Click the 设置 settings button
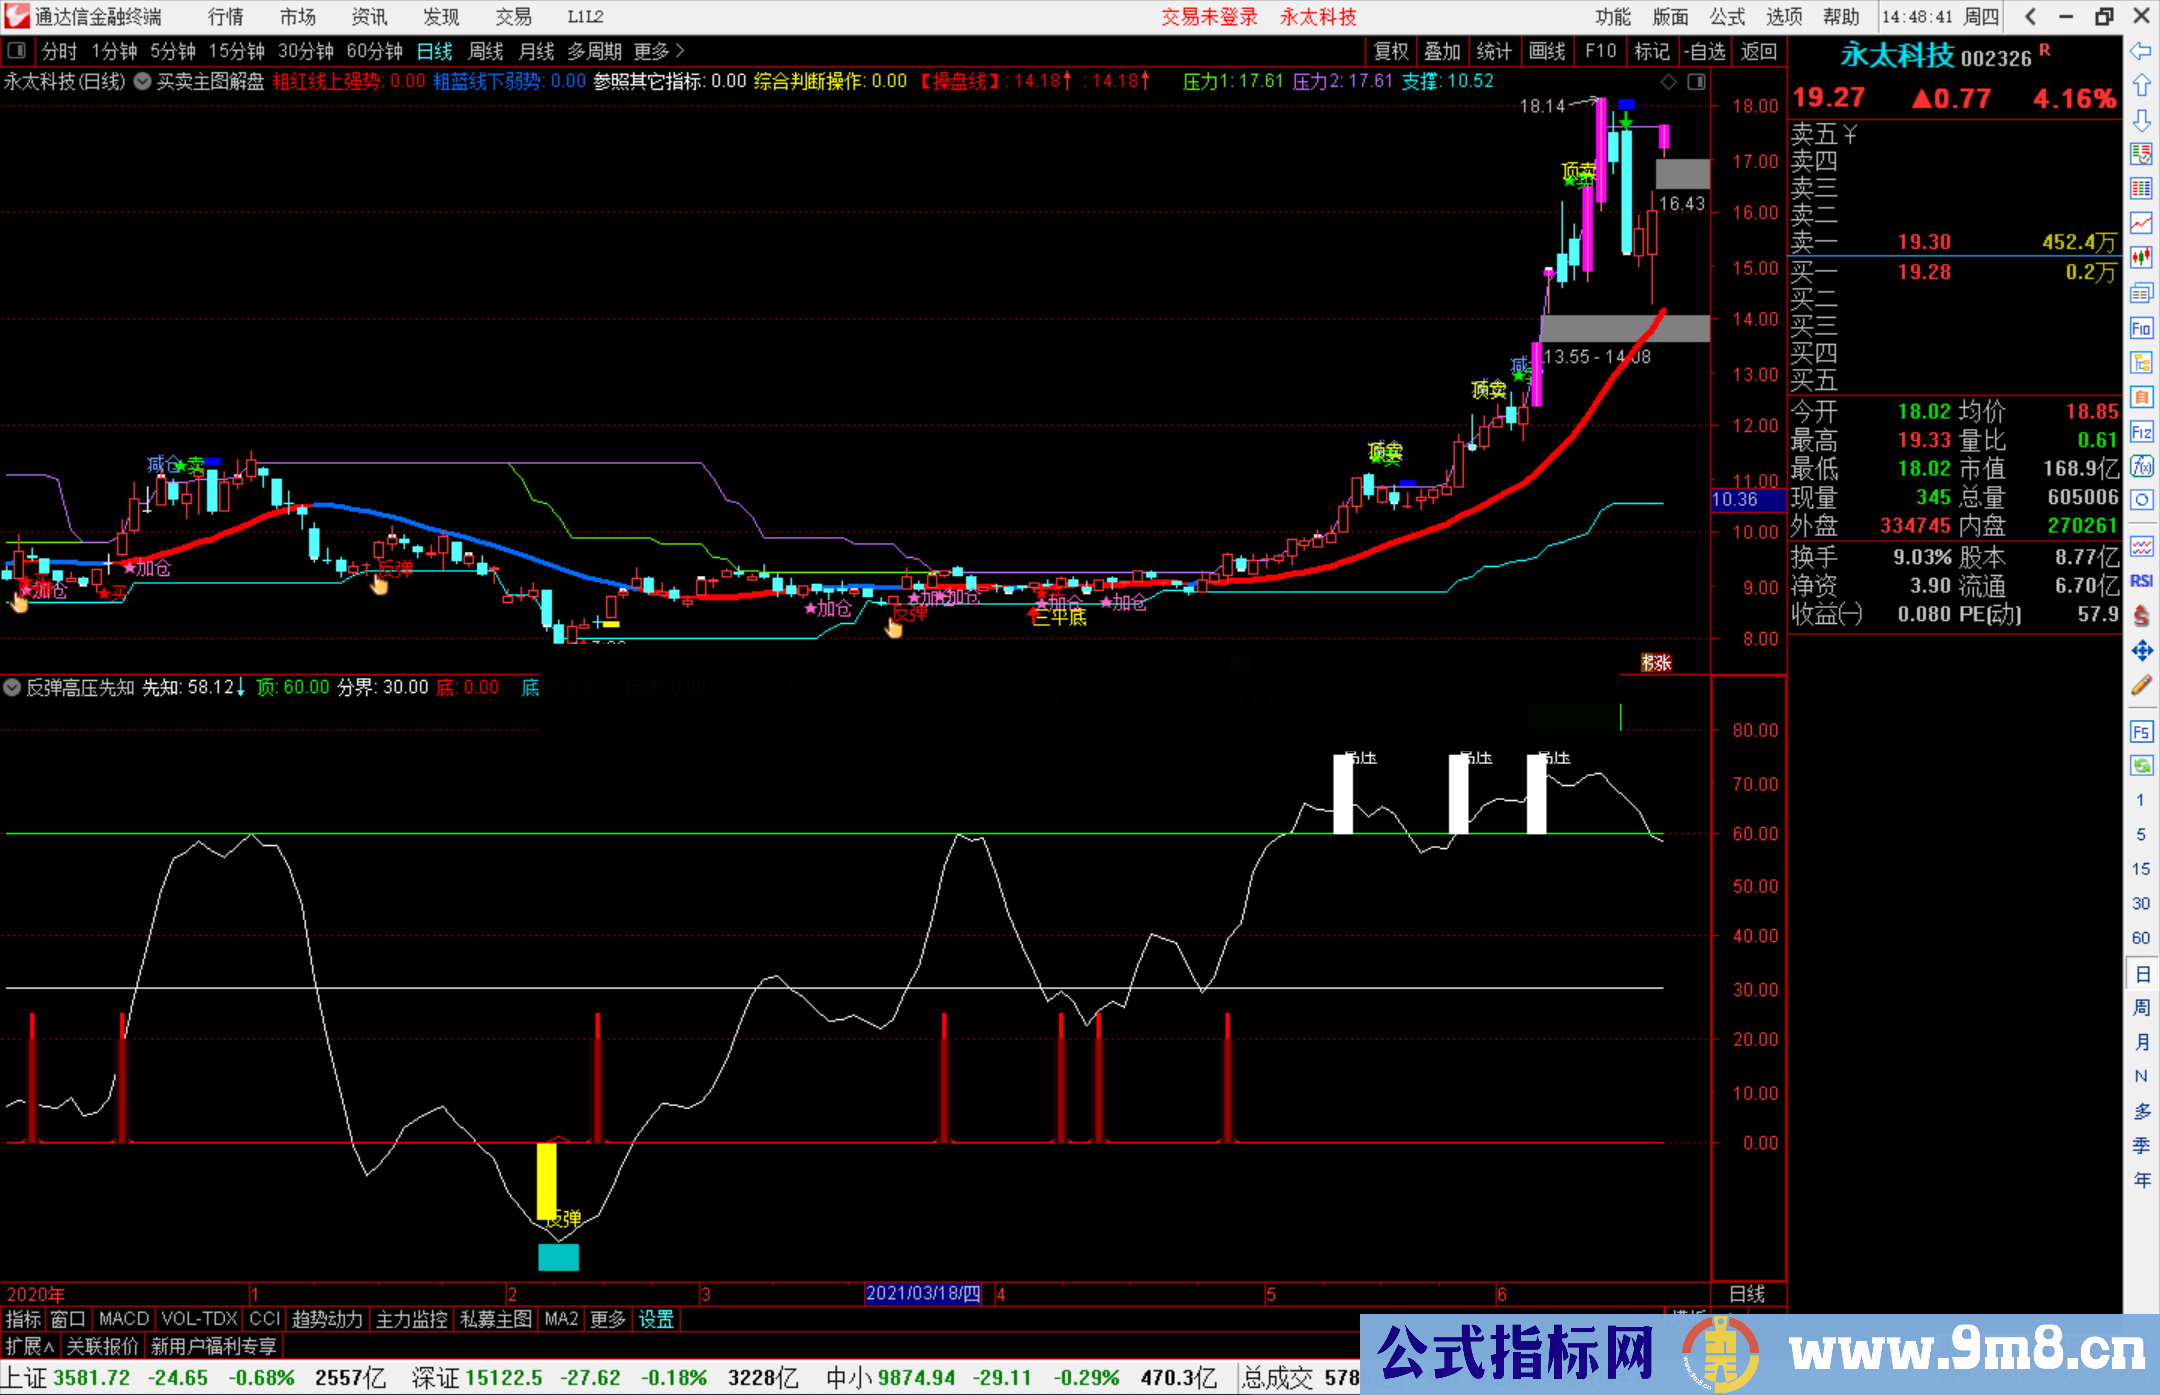The width and height of the screenshot is (2160, 1395). (655, 1319)
